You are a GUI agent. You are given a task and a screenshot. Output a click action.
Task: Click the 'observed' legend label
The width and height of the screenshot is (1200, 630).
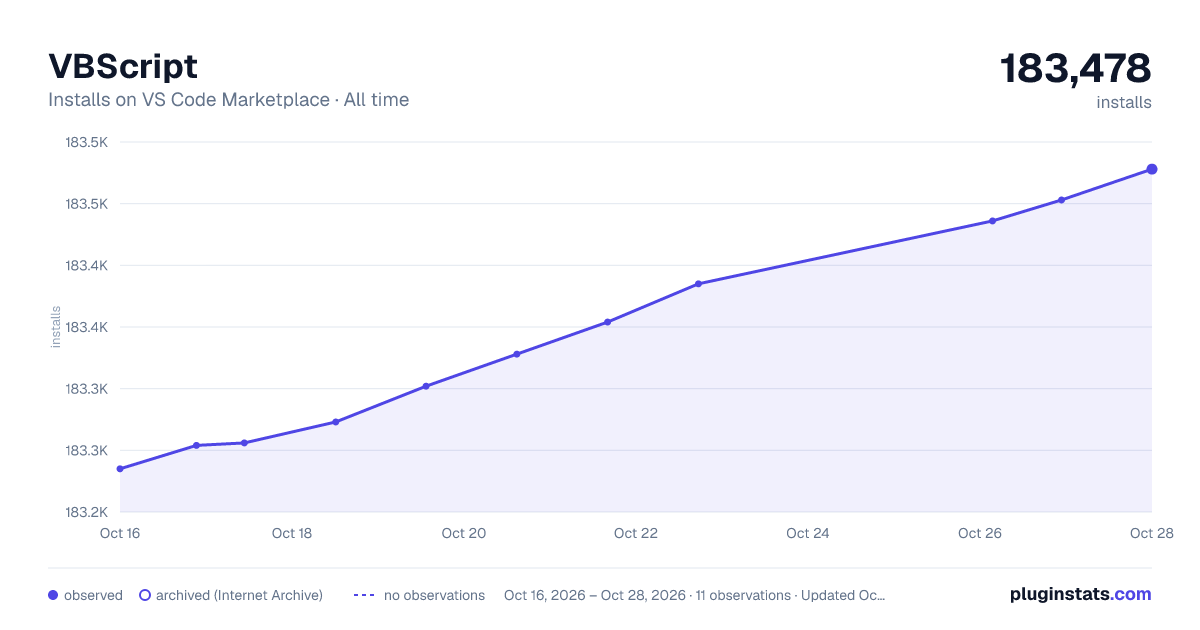(93, 595)
